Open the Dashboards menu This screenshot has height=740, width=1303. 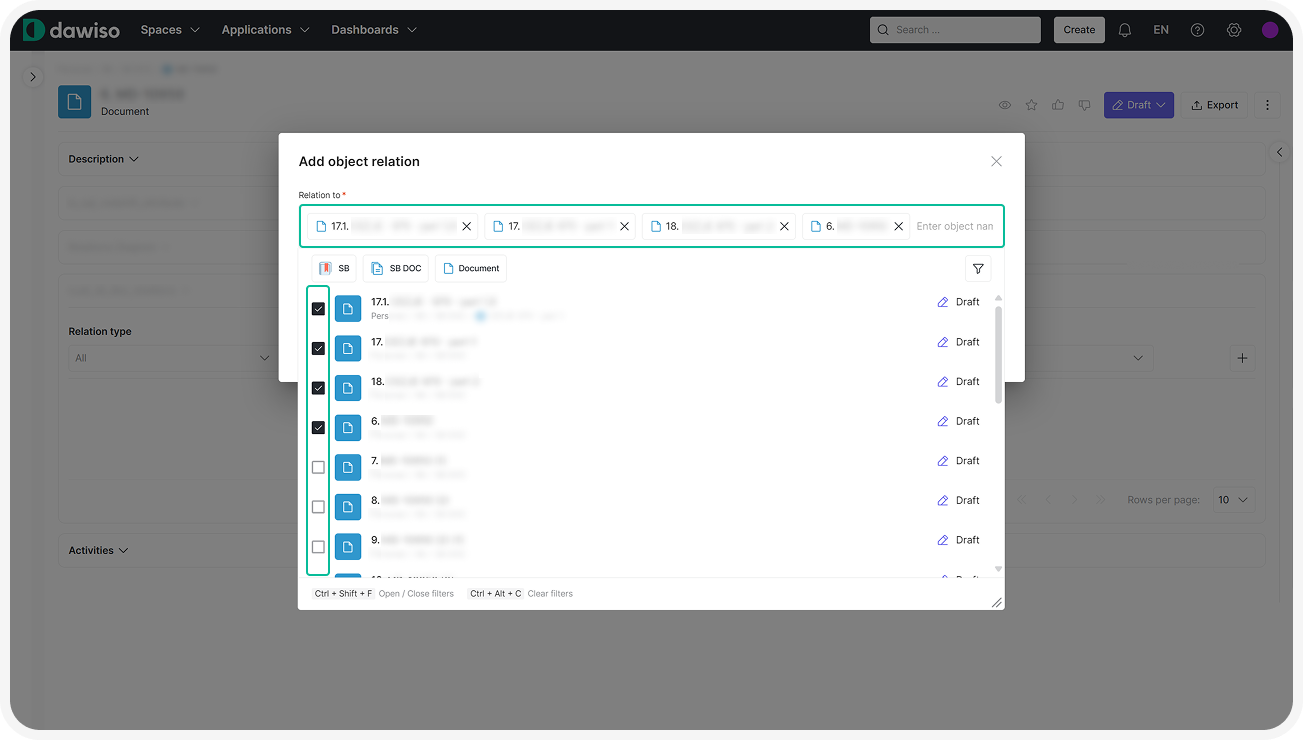[373, 30]
